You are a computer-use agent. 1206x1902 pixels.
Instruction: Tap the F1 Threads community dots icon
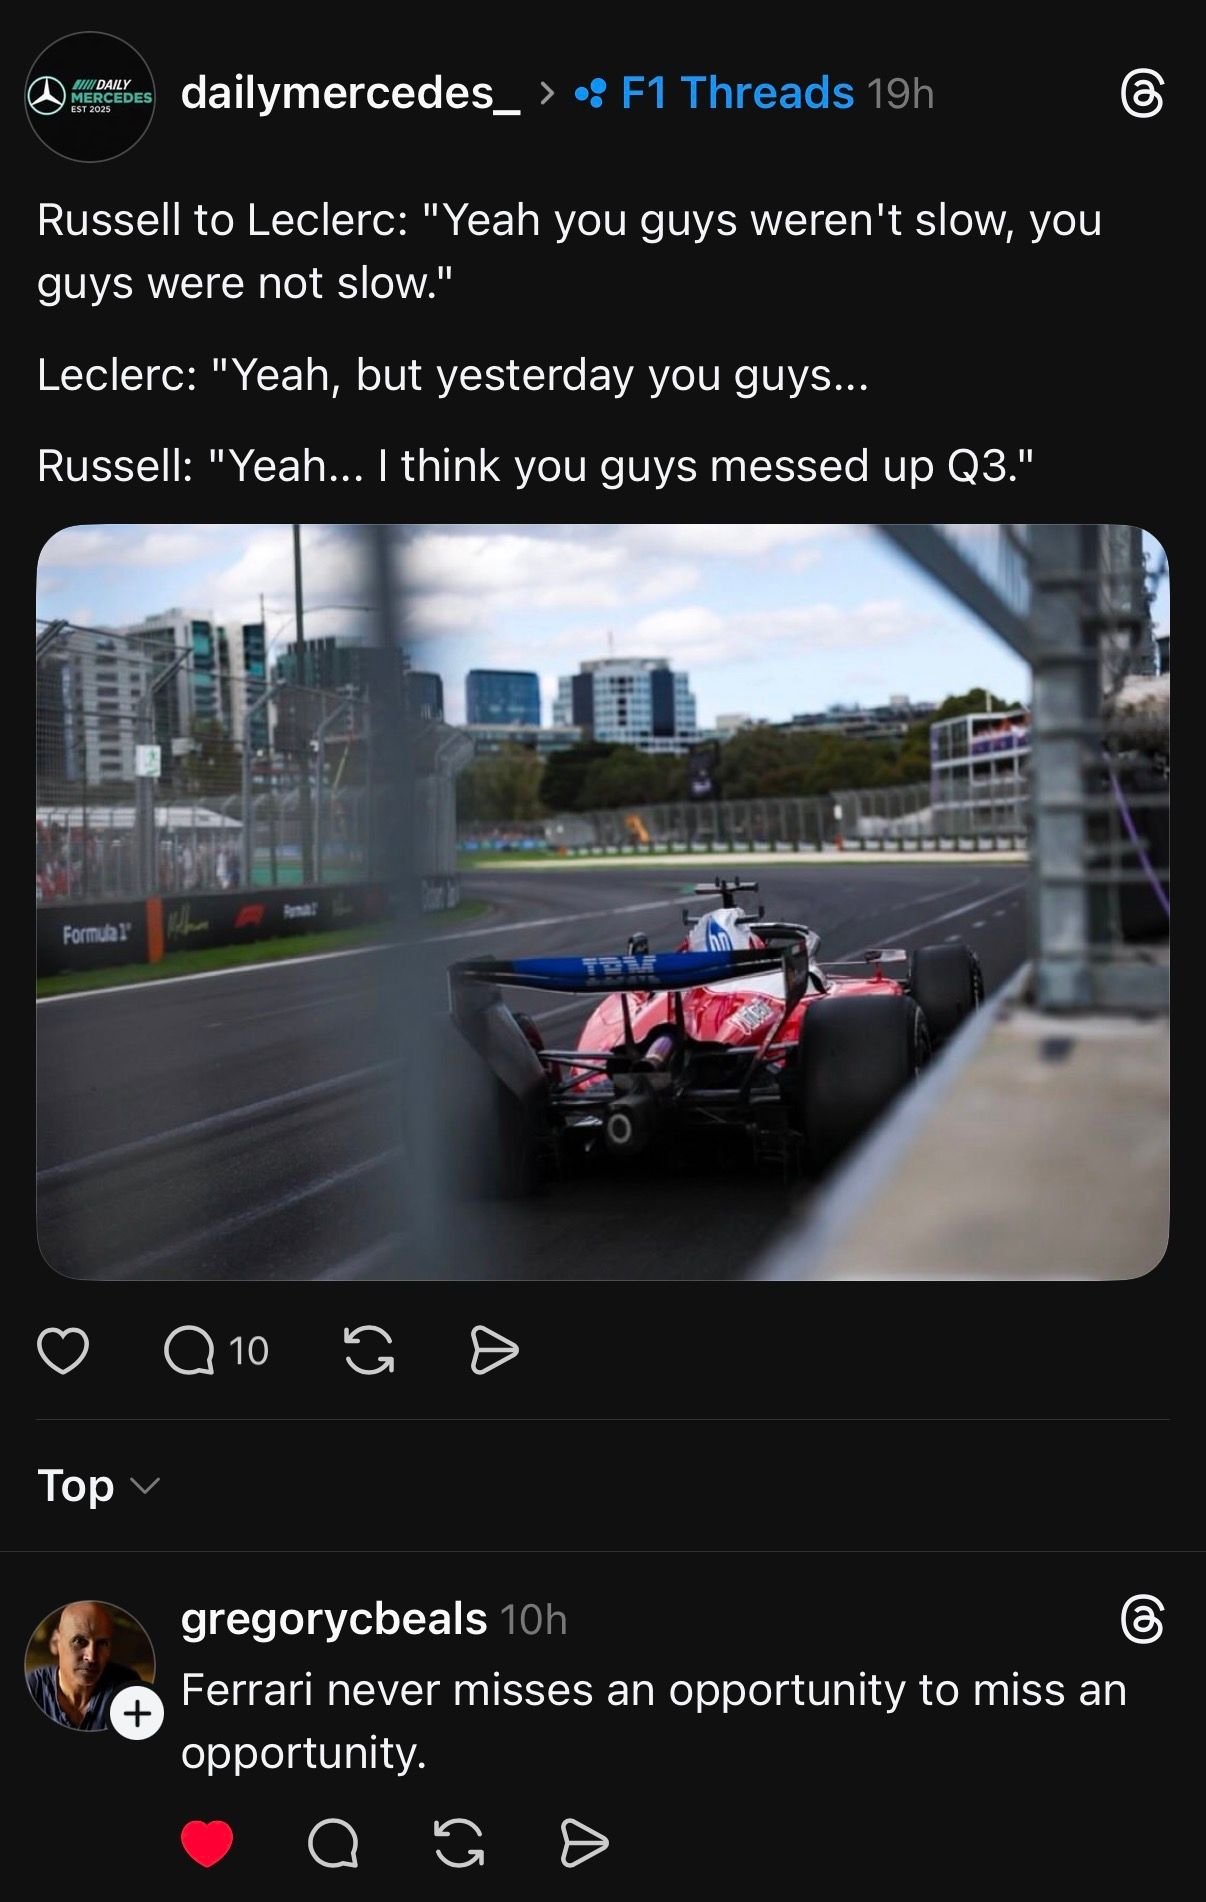[590, 94]
